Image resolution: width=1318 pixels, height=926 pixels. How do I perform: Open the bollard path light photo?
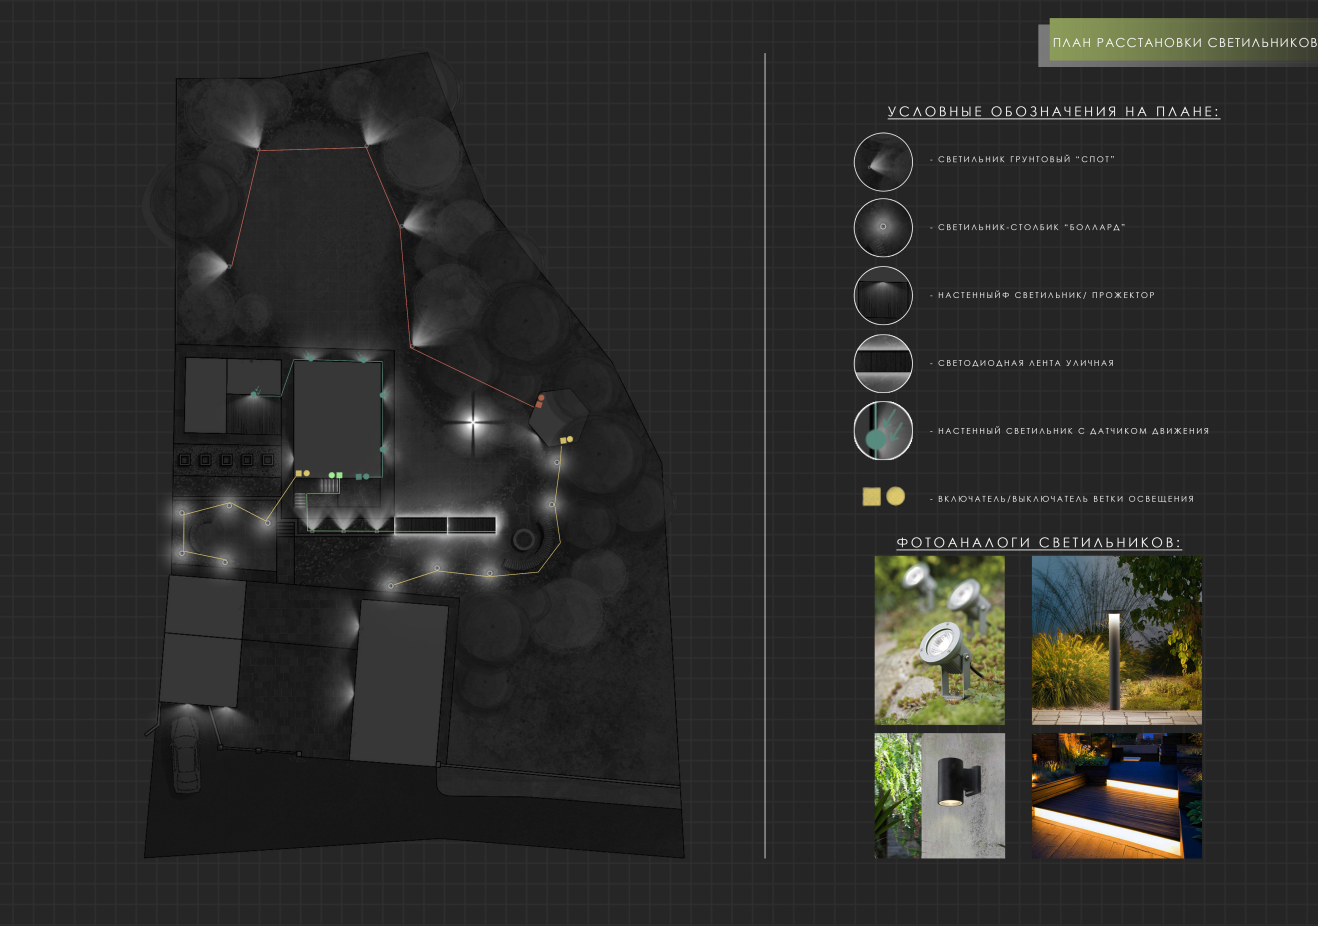(x=1117, y=640)
